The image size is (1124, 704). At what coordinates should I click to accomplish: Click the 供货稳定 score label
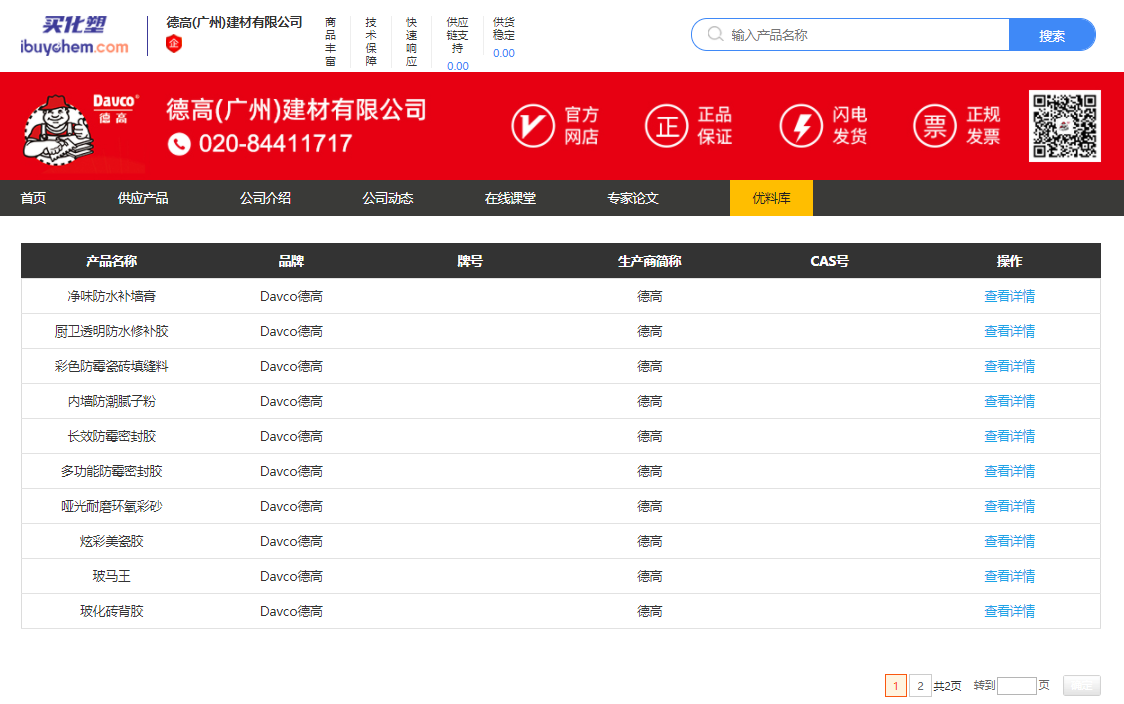(504, 29)
